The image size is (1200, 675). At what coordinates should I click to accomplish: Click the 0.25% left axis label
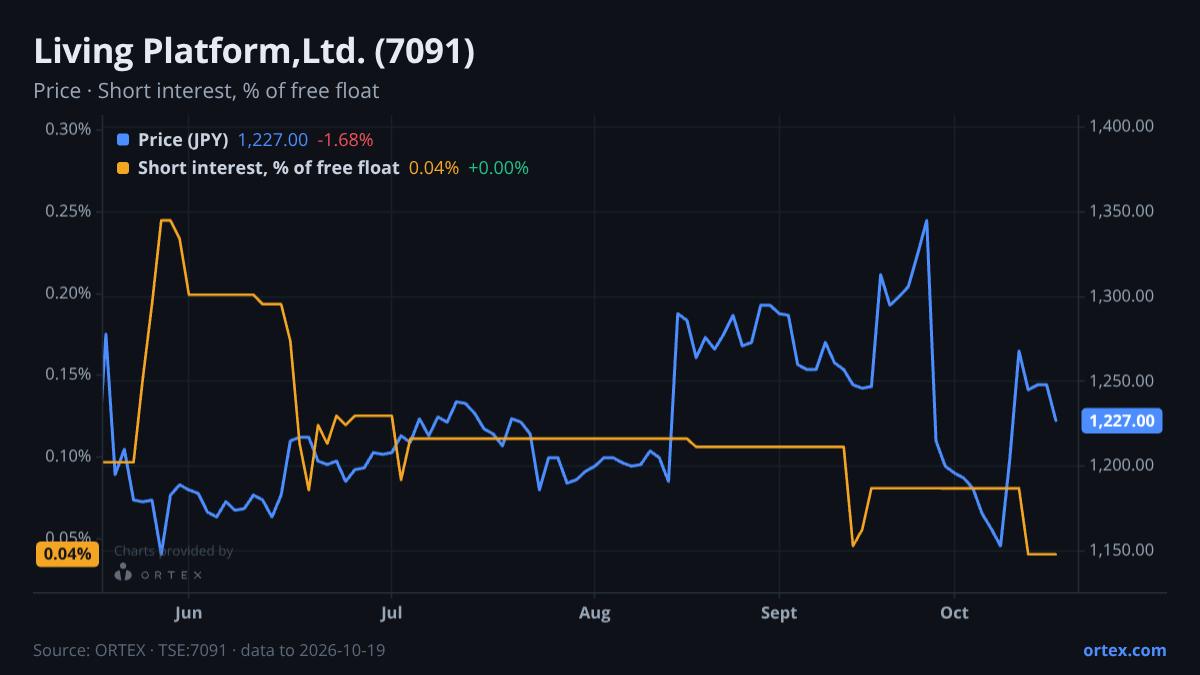pyautogui.click(x=68, y=211)
